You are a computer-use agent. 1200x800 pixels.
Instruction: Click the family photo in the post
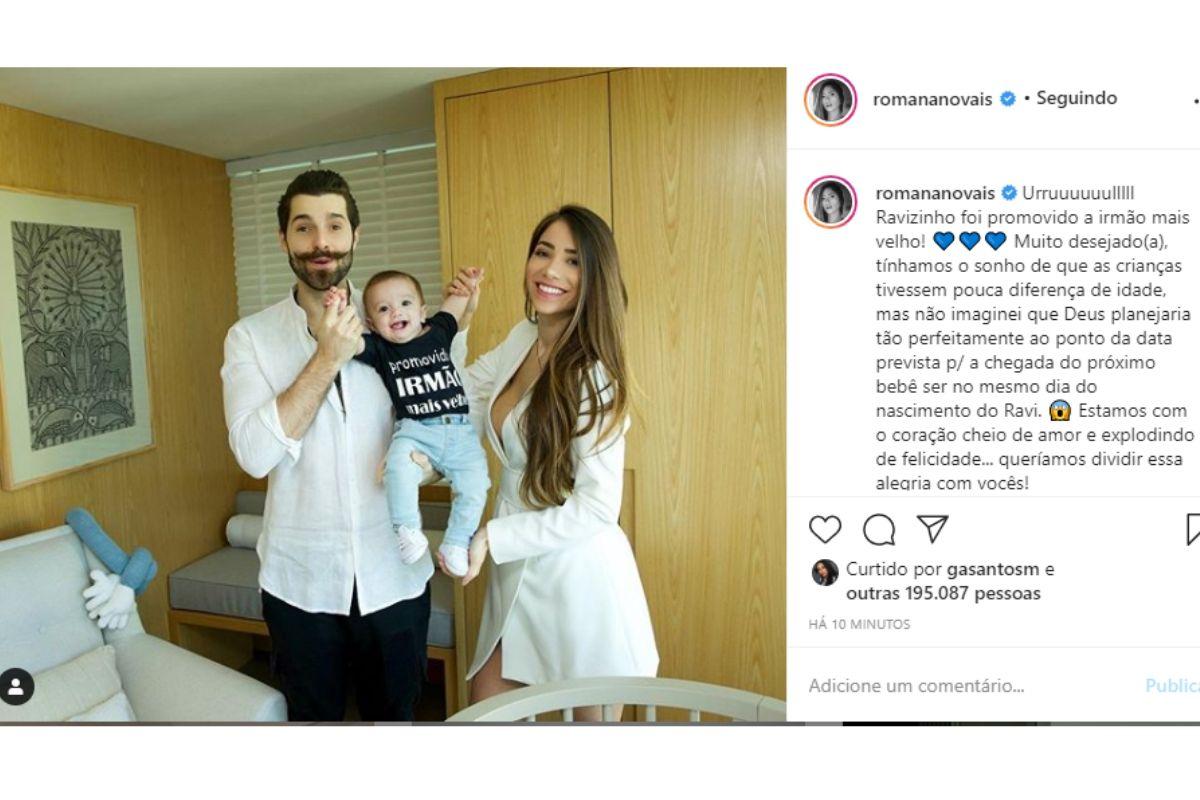[393, 394]
